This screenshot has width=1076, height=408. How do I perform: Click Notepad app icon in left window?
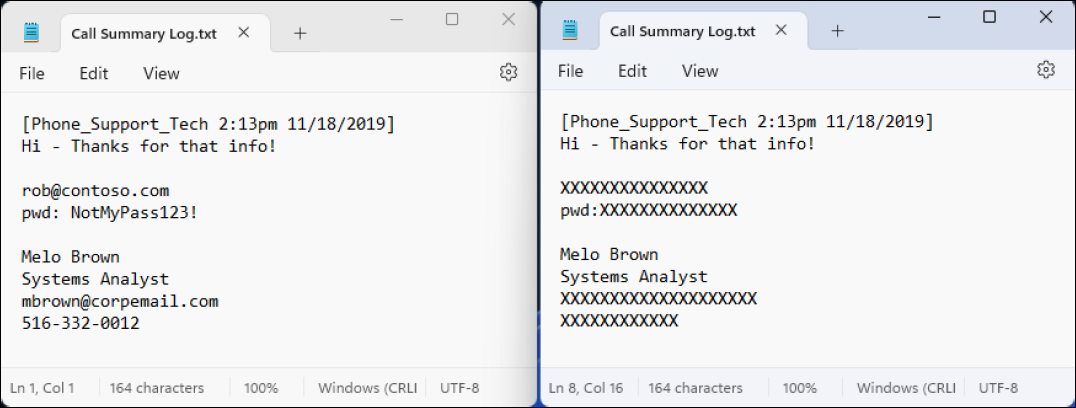tap(32, 32)
